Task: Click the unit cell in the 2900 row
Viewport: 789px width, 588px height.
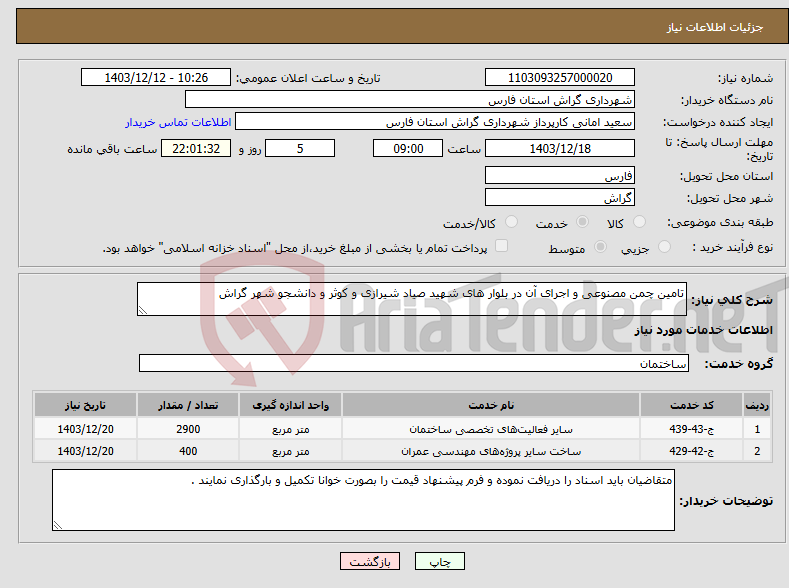Action: coord(291,429)
